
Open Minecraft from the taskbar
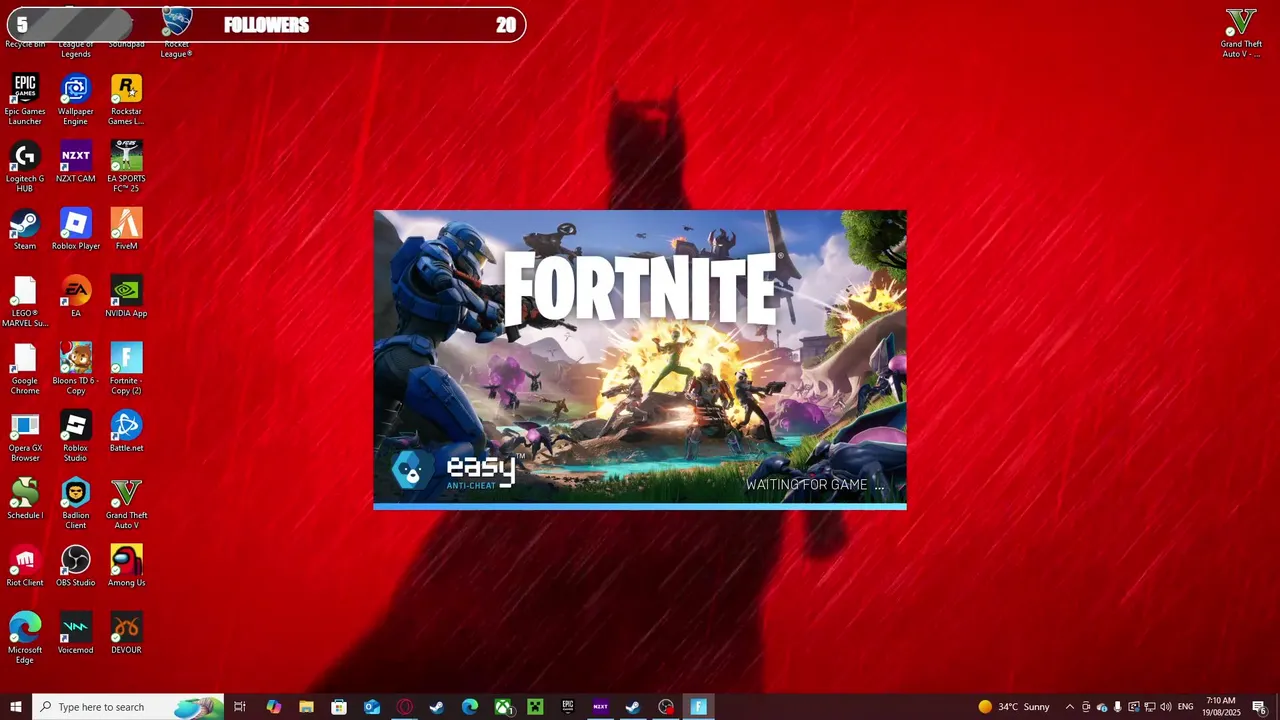pos(535,707)
